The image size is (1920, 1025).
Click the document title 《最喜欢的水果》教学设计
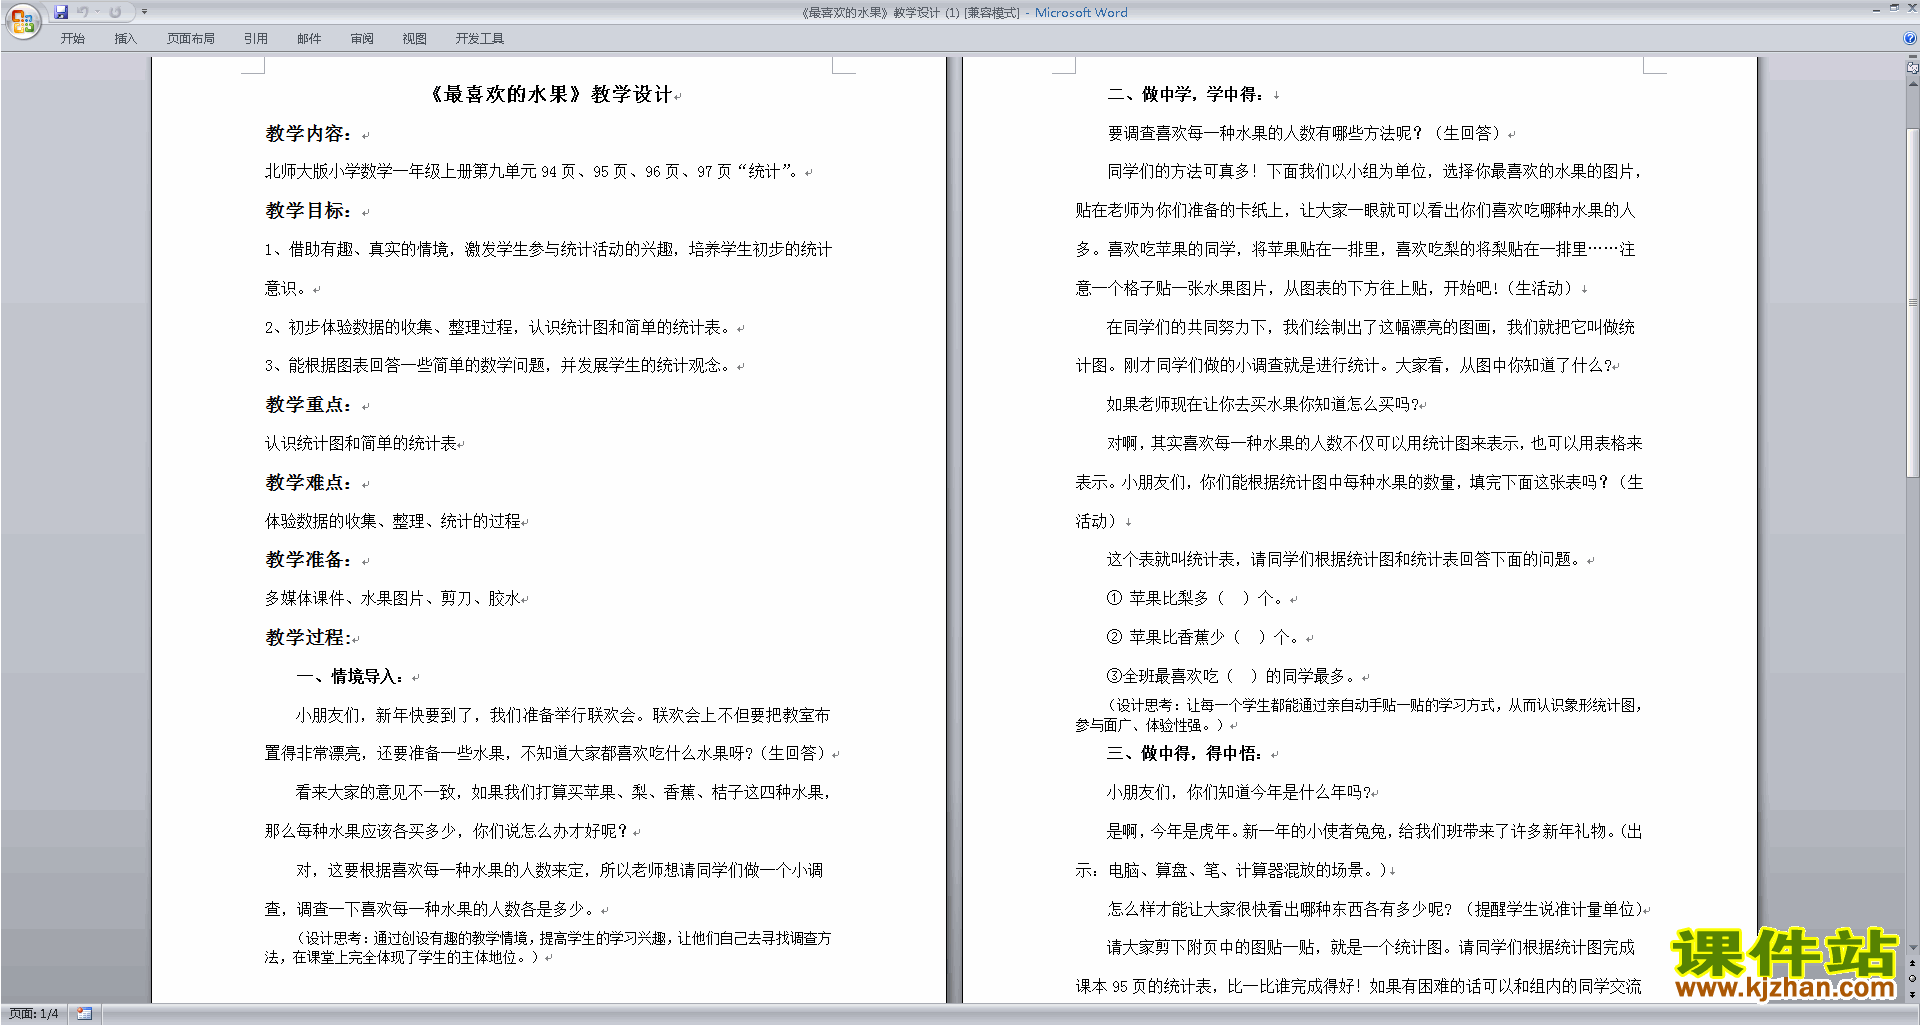[549, 94]
